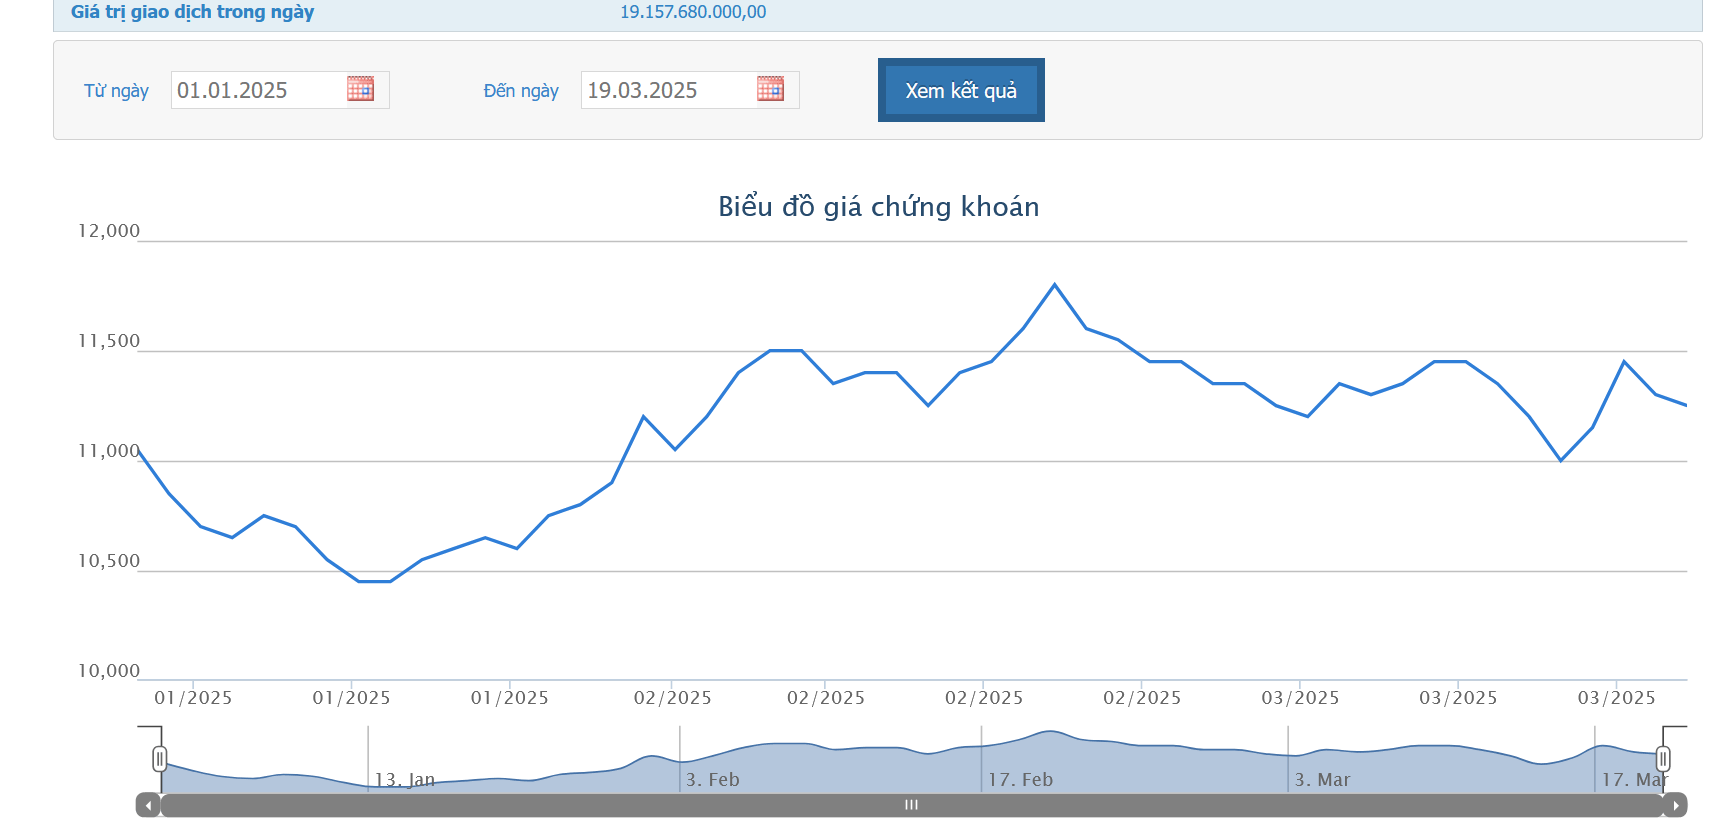Screen dimensions: 1719x837
Task: Click the 'Đến ngày' label text
Action: click(520, 91)
